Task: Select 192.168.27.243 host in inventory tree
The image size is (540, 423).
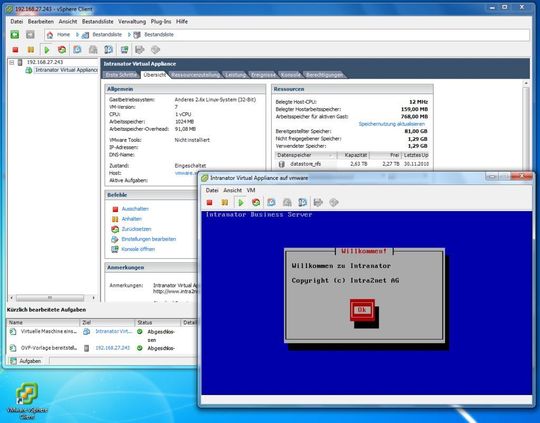Action: [45, 62]
